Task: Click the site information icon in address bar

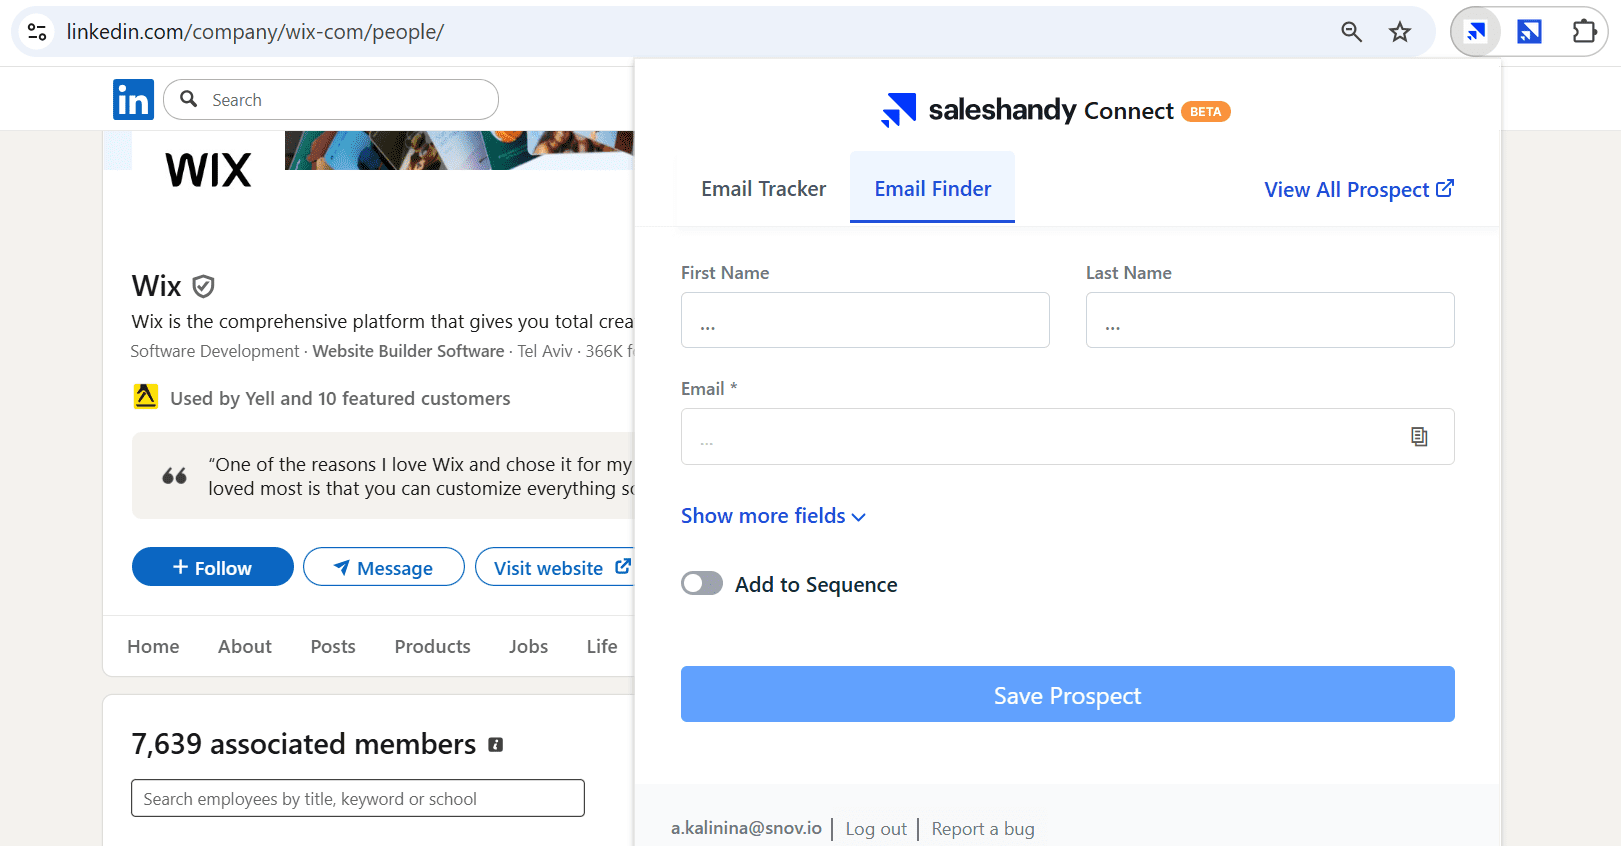Action: point(37,32)
